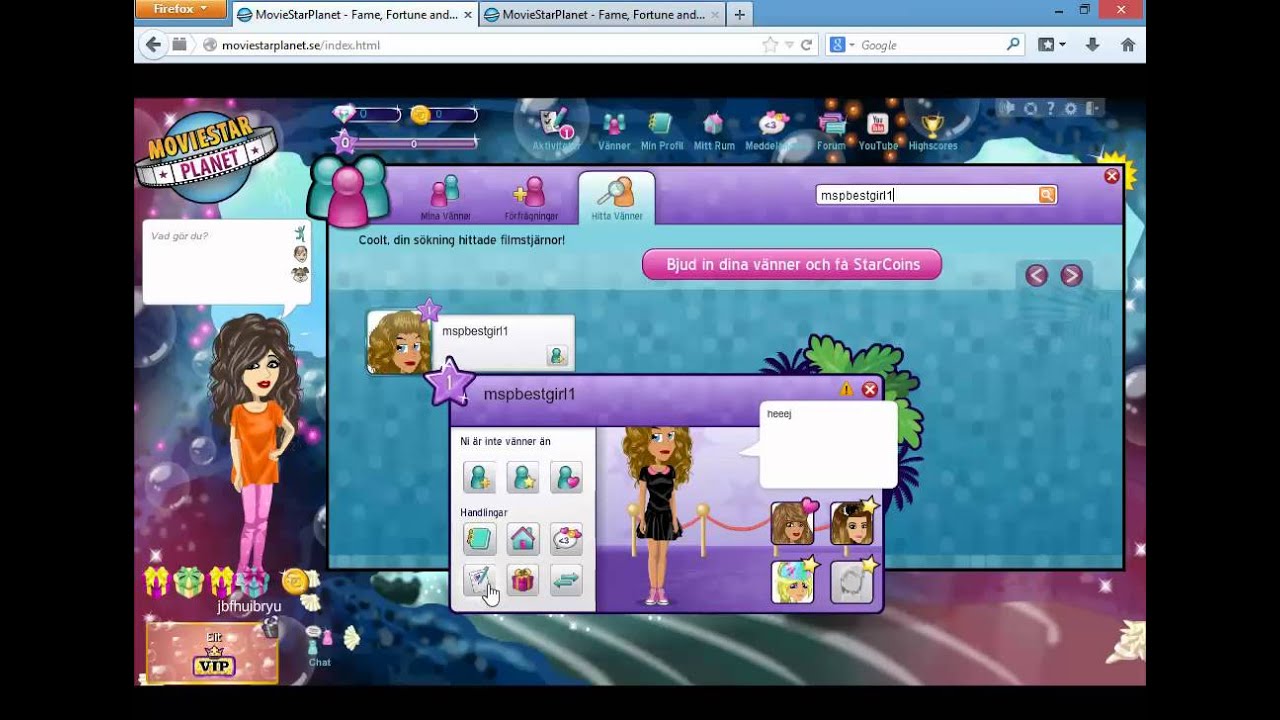Click the add best friend star button
The width and height of the screenshot is (1280, 720).
tap(523, 477)
